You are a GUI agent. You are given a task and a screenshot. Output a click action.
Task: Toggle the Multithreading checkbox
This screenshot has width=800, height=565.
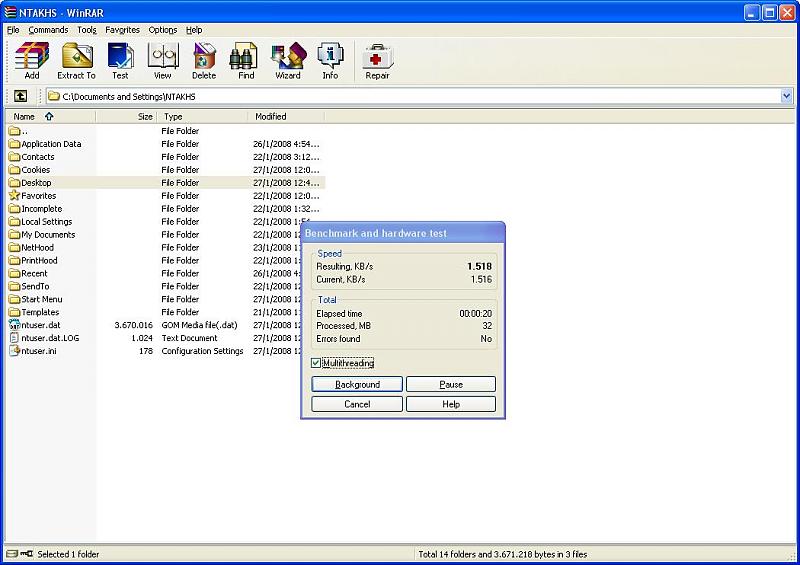316,363
